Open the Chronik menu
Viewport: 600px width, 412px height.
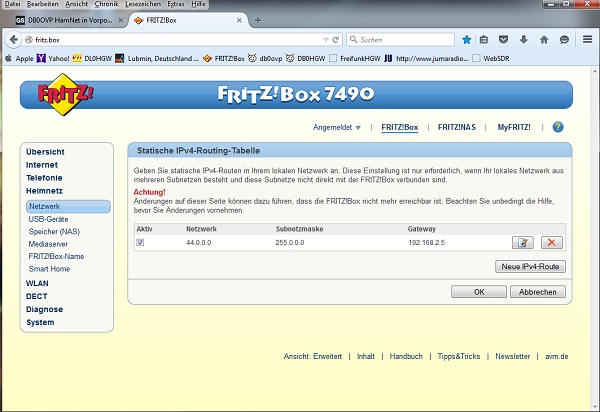106,4
